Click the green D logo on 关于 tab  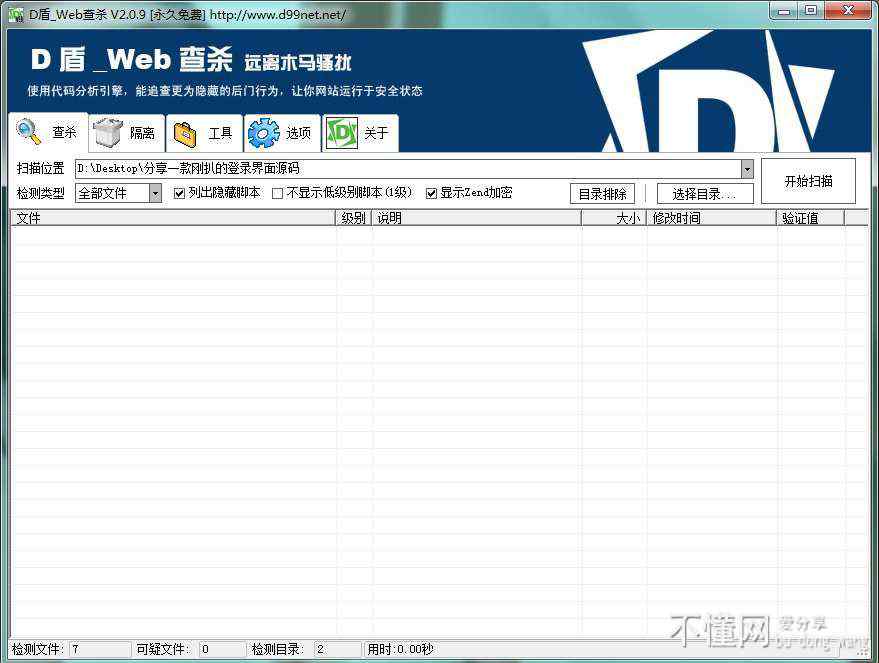tap(342, 133)
